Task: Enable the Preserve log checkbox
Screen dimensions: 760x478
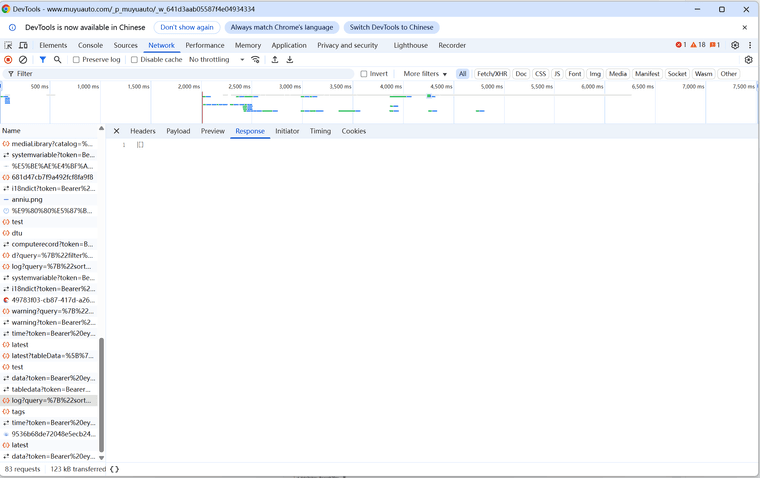Action: [x=76, y=60]
